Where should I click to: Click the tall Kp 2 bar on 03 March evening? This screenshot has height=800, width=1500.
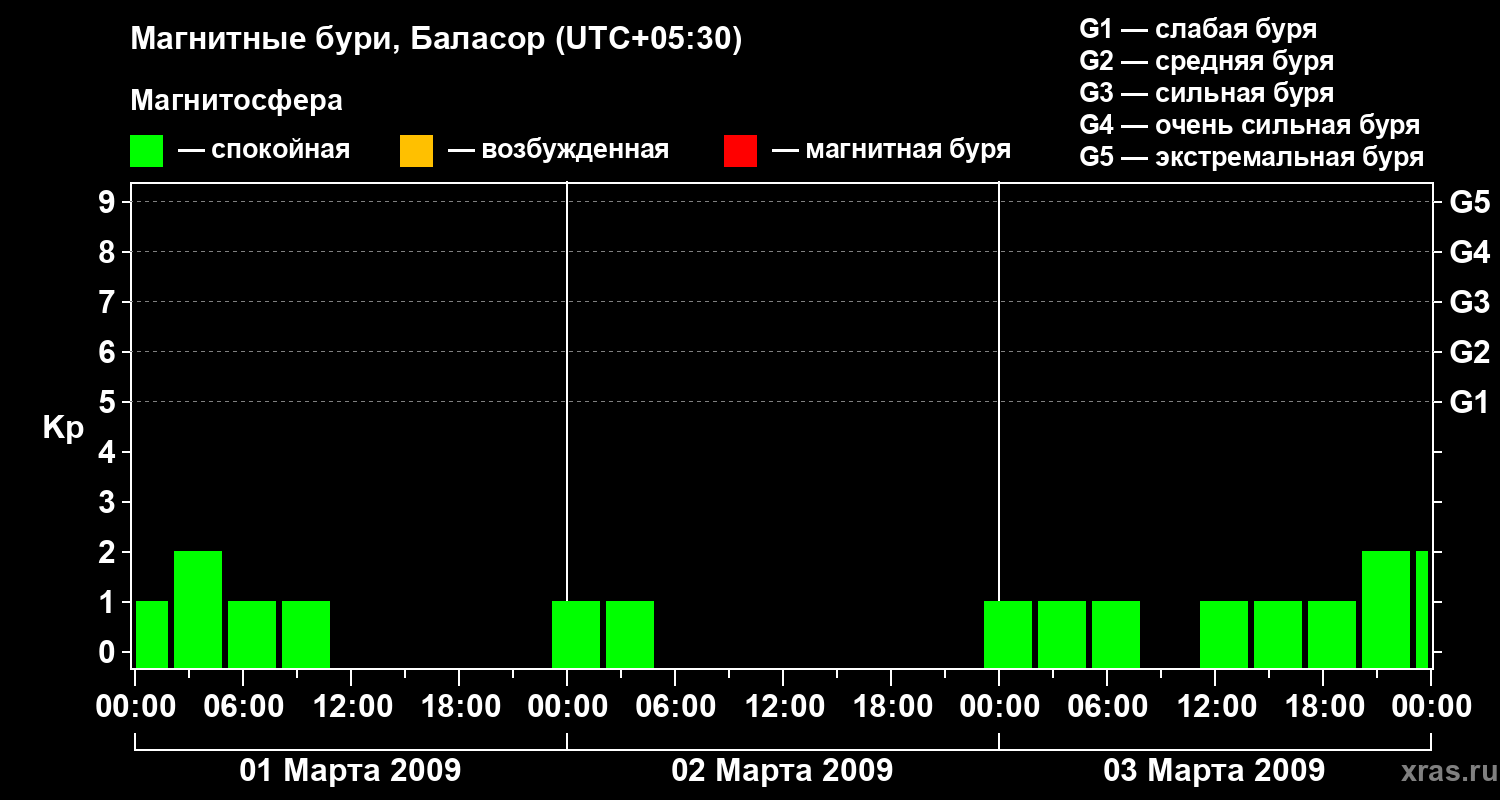click(1386, 609)
